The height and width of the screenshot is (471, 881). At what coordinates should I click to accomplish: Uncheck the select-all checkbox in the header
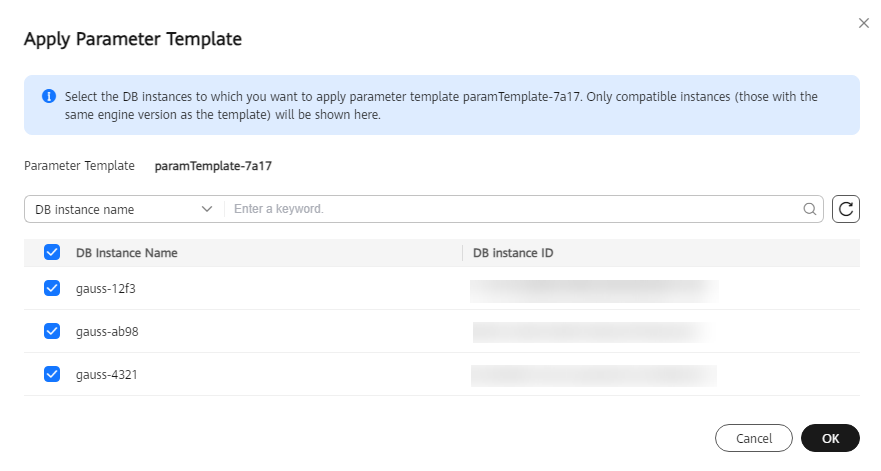tap(52, 252)
